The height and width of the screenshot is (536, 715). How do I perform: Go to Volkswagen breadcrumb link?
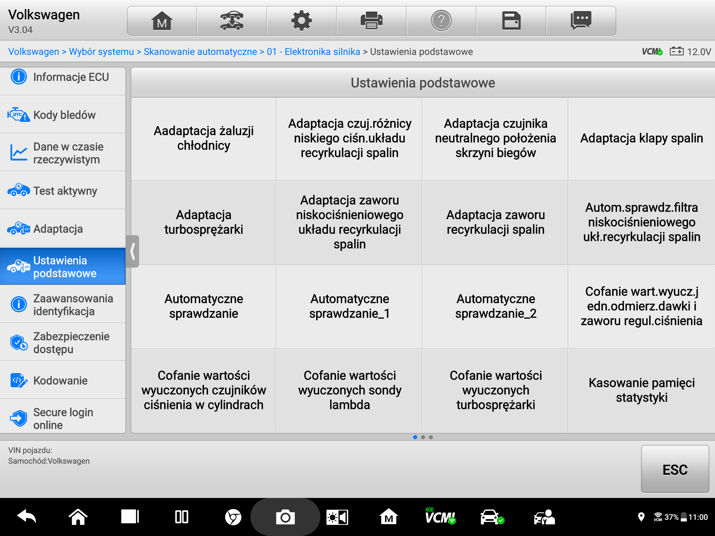[33, 52]
